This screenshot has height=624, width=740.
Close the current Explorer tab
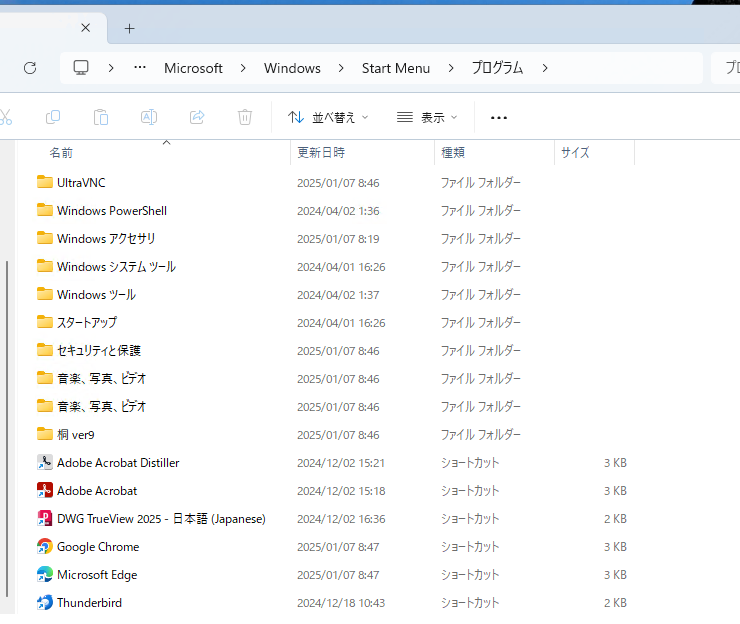tap(85, 28)
